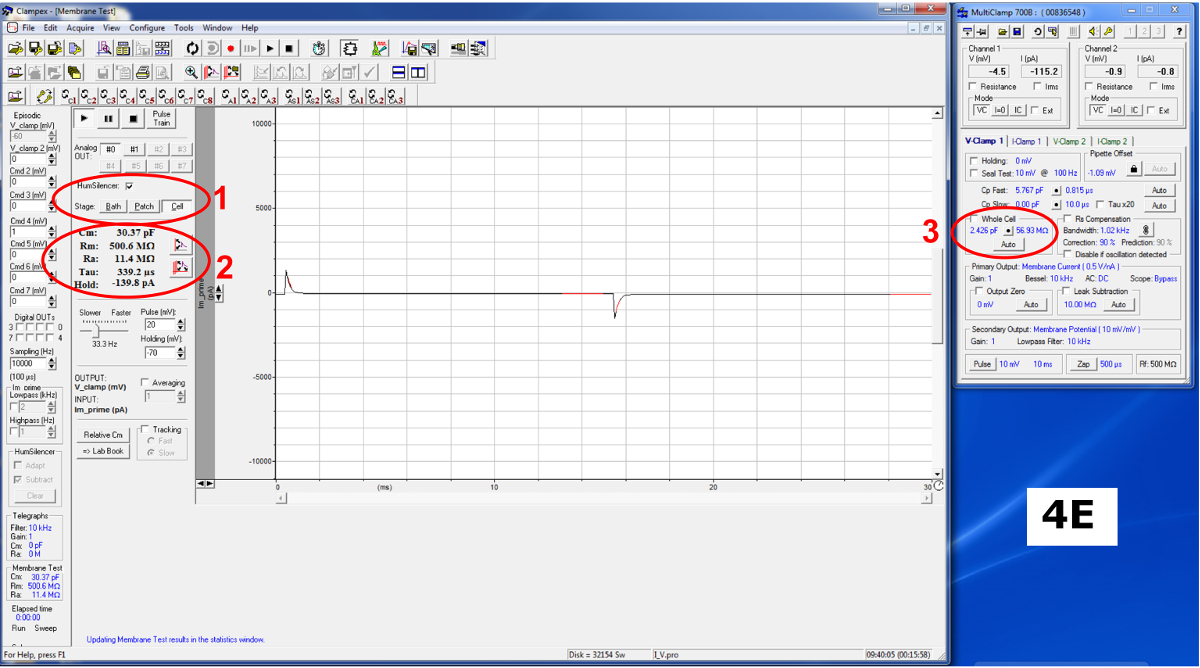
Task: Adjust the Slower/Faster frequency slider
Action: pos(97,329)
